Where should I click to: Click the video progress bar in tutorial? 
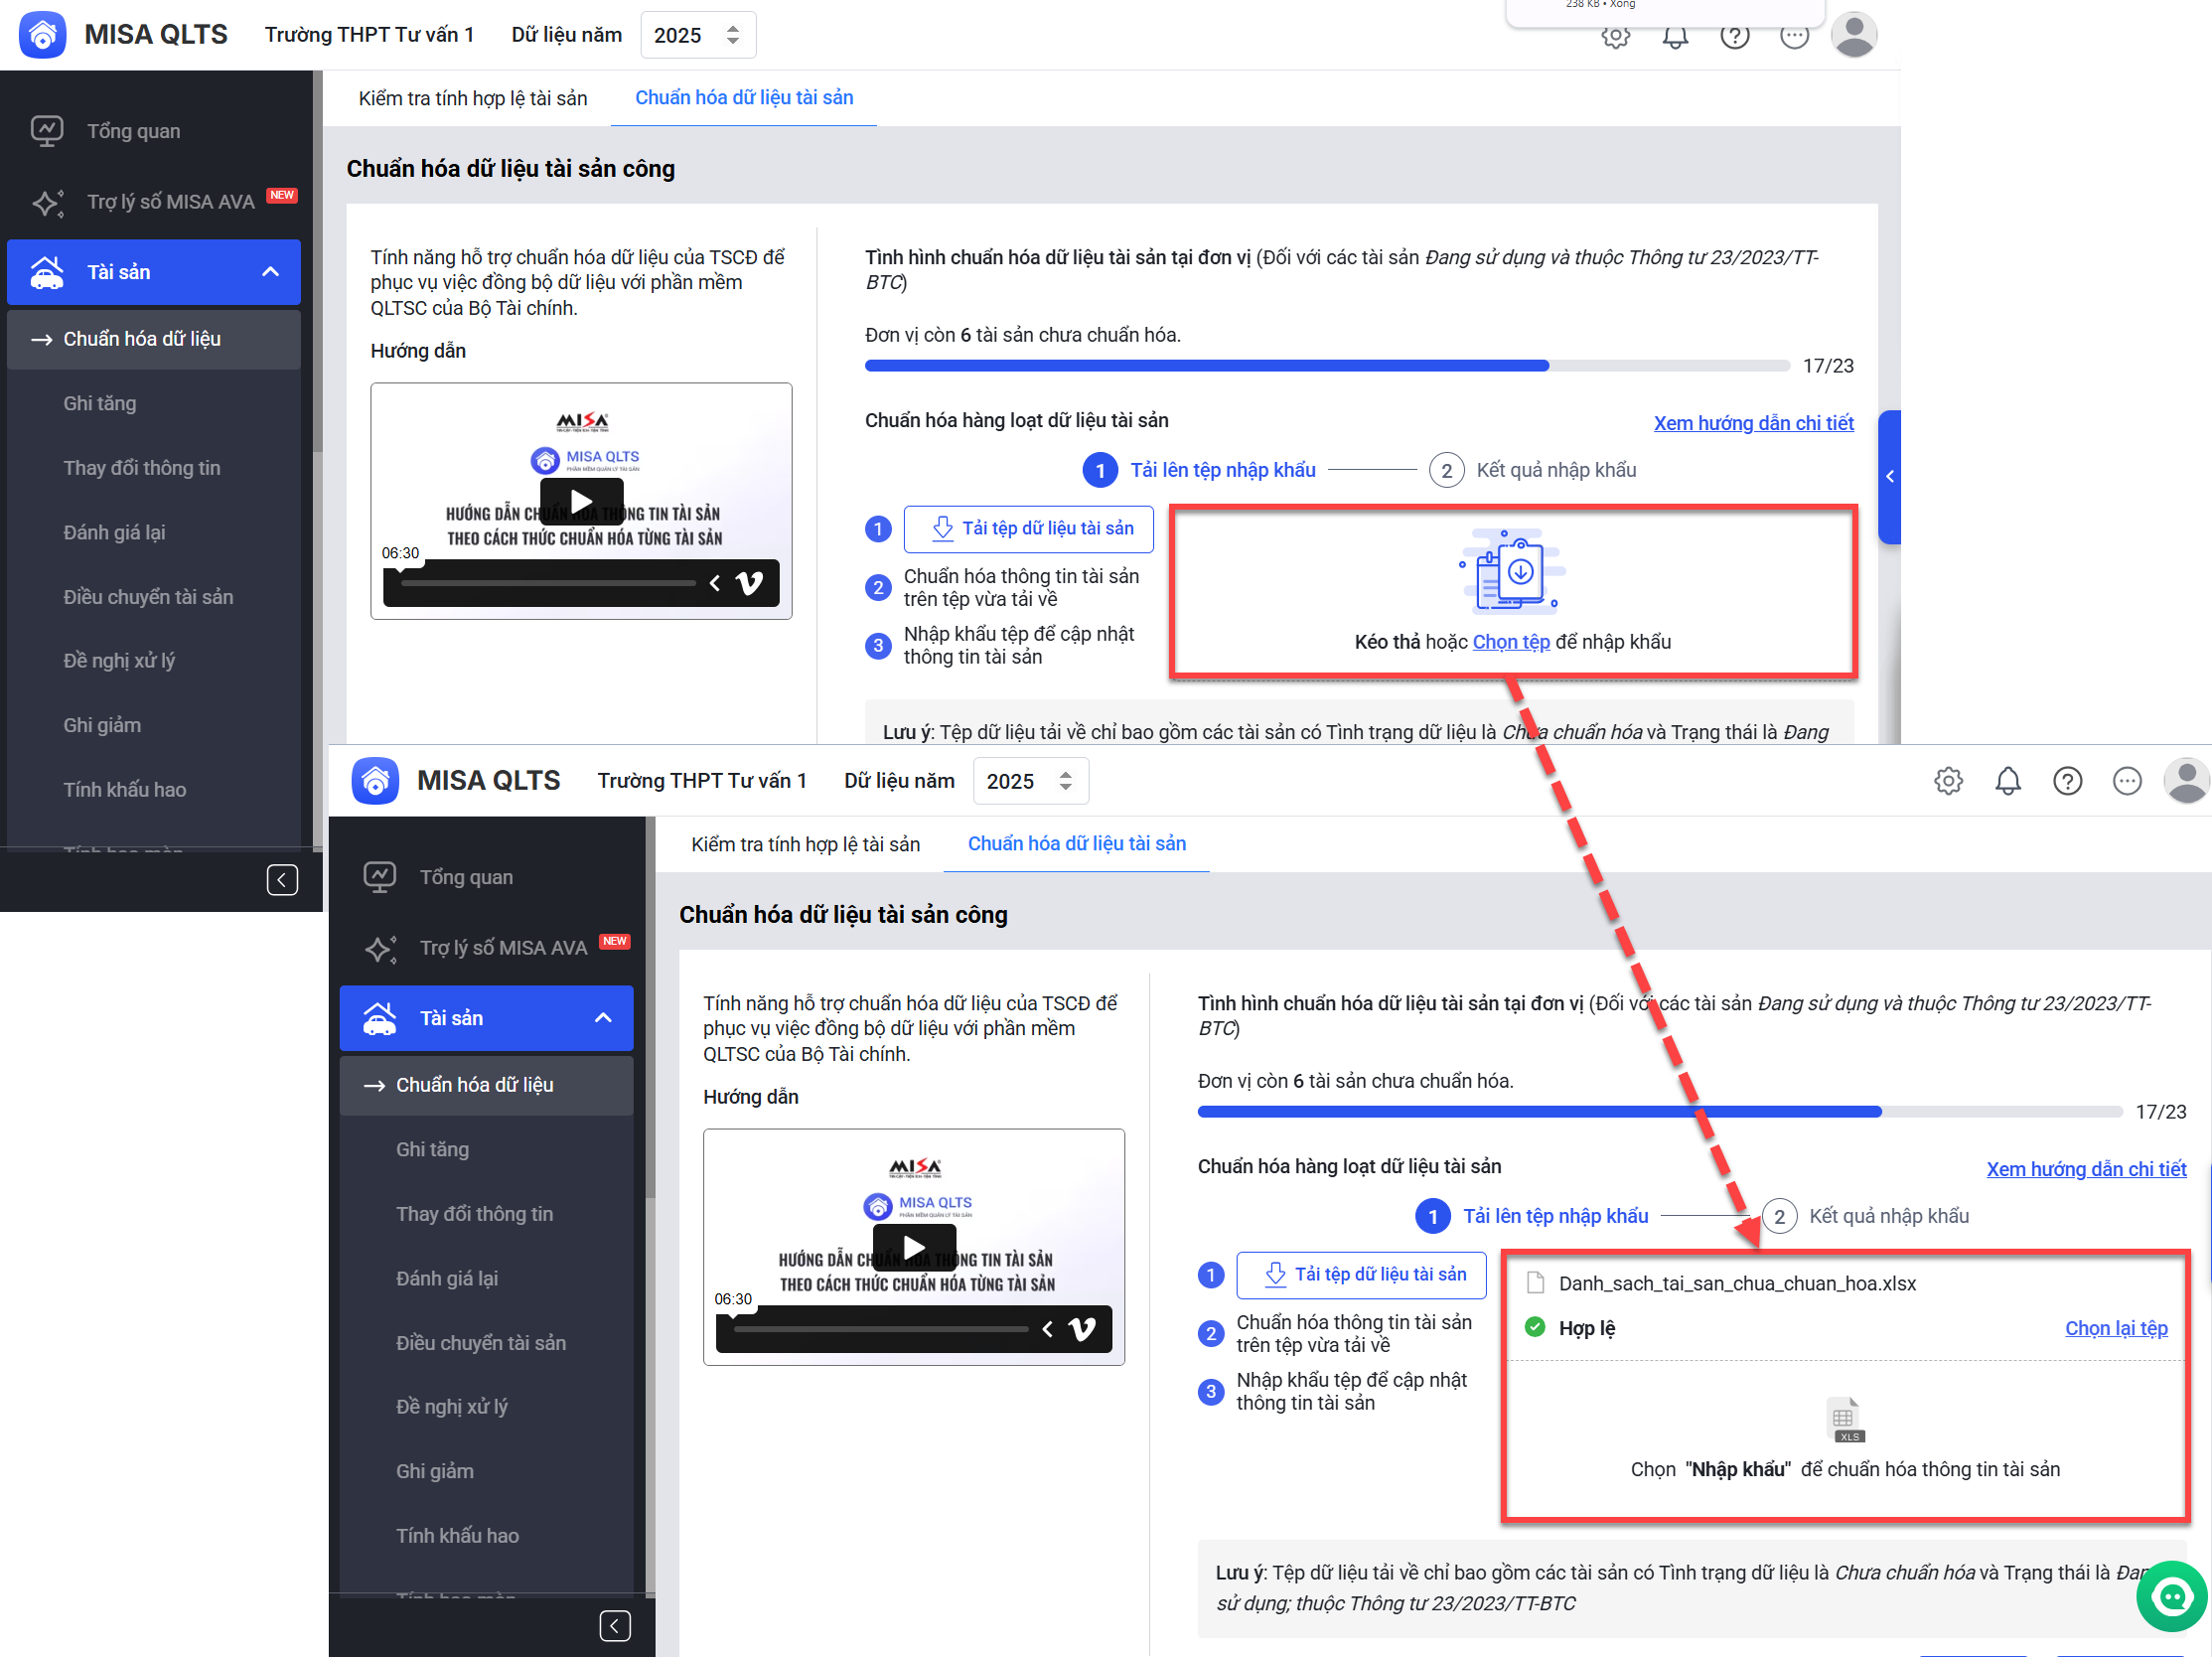click(880, 1329)
